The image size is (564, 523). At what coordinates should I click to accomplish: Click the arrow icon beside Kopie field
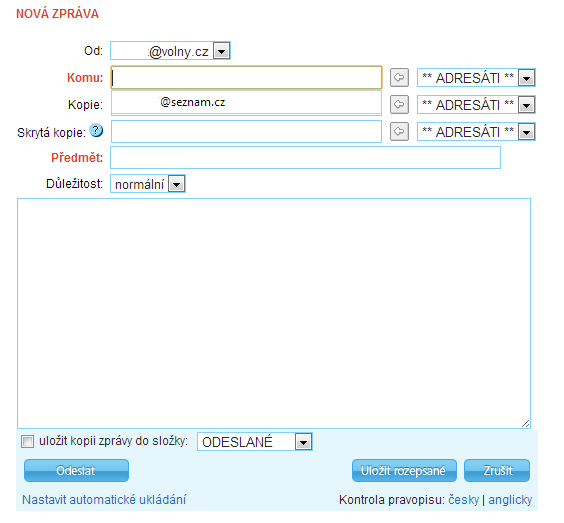click(x=399, y=104)
